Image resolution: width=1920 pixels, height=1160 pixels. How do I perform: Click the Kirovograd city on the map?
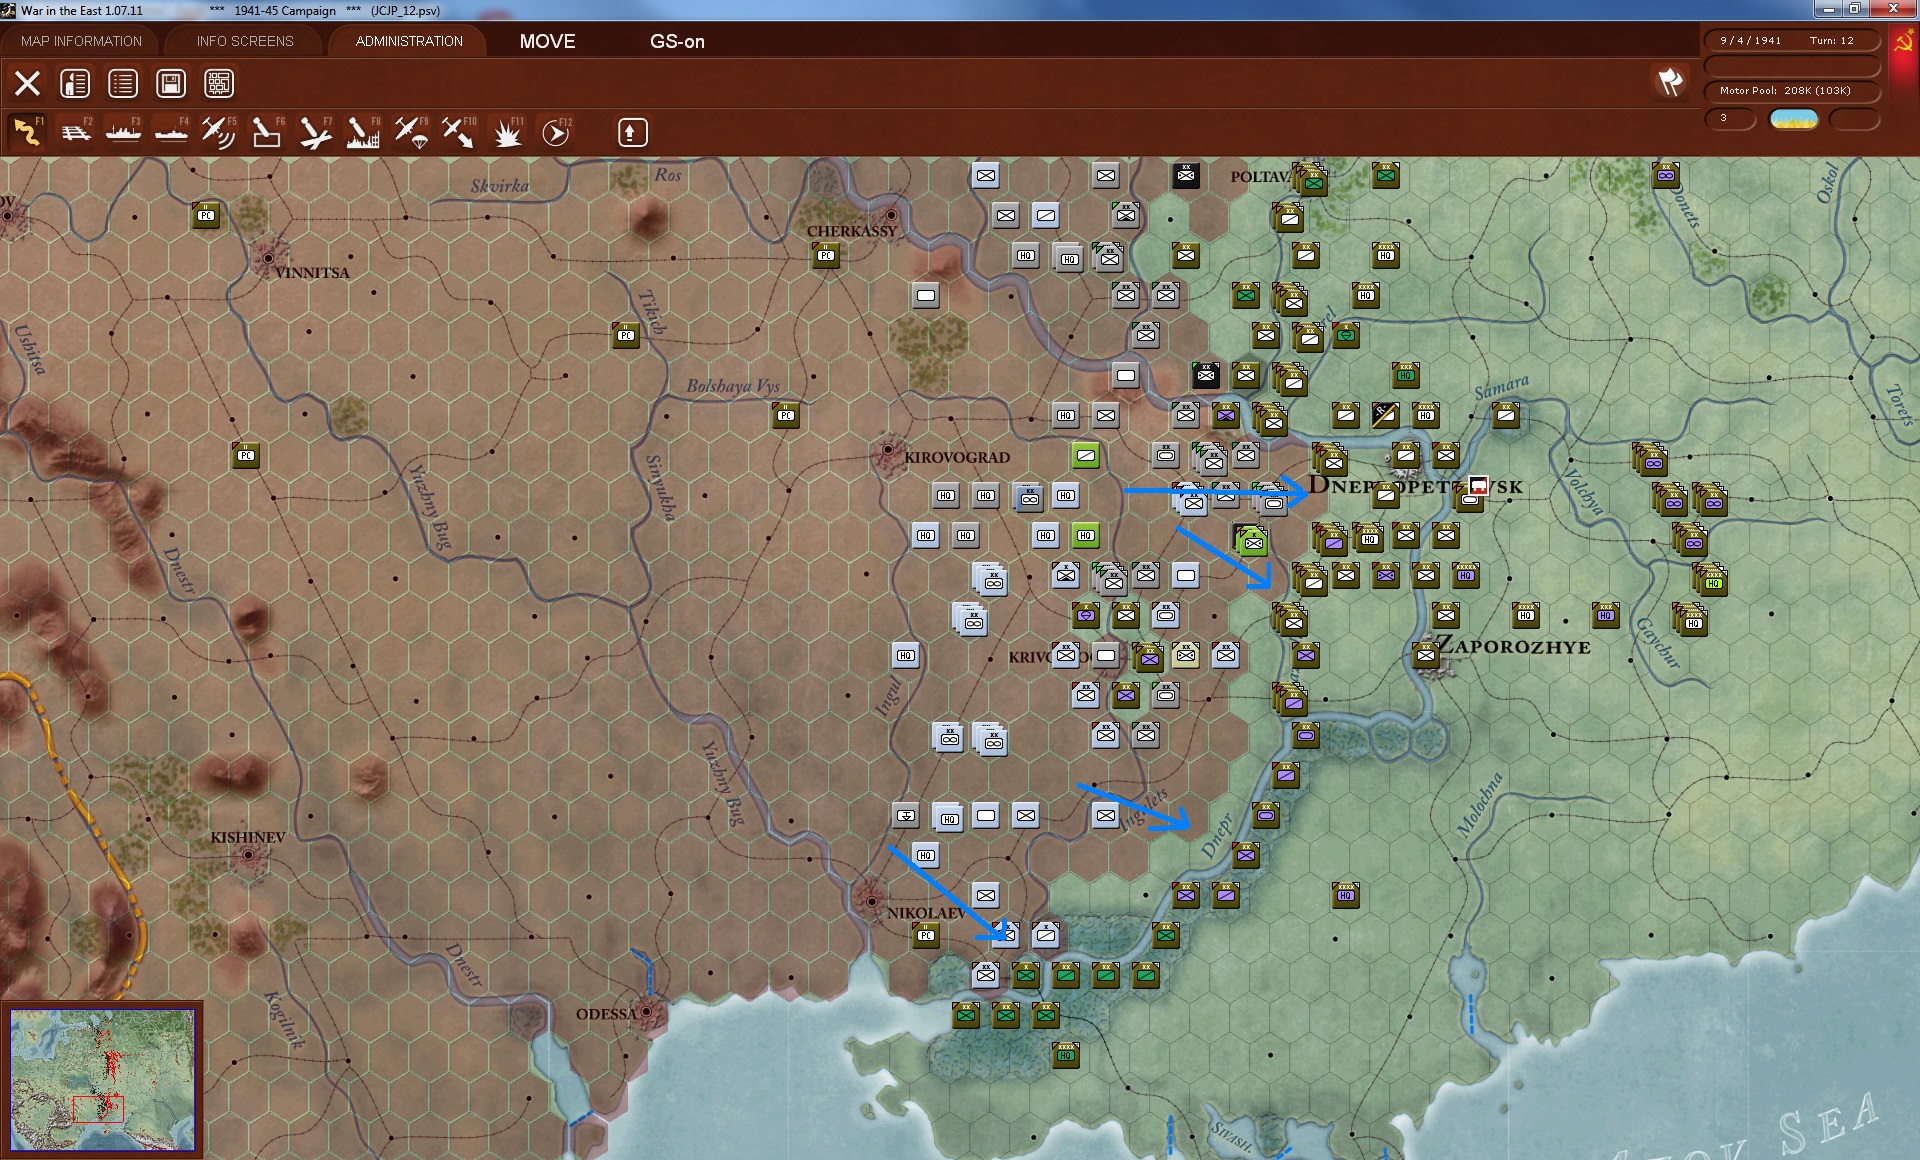[888, 452]
